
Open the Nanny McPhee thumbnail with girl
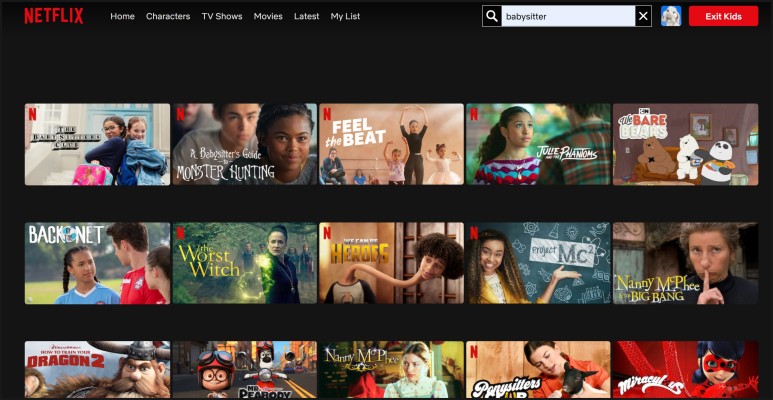(x=391, y=369)
